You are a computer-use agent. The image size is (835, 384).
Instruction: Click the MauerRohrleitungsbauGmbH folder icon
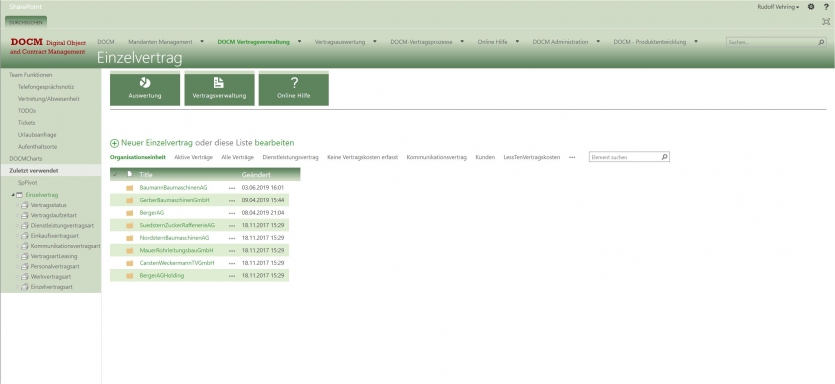(129, 251)
